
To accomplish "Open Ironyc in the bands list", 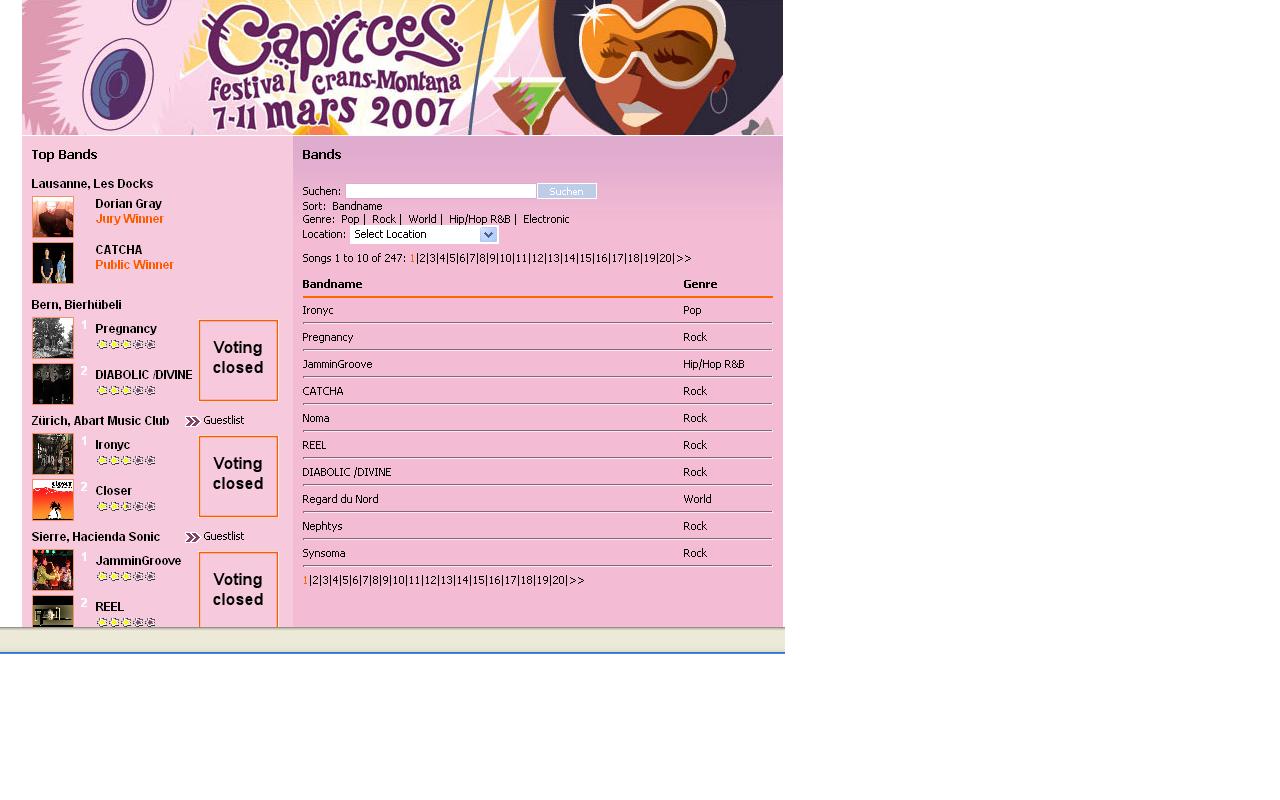I will (318, 310).
